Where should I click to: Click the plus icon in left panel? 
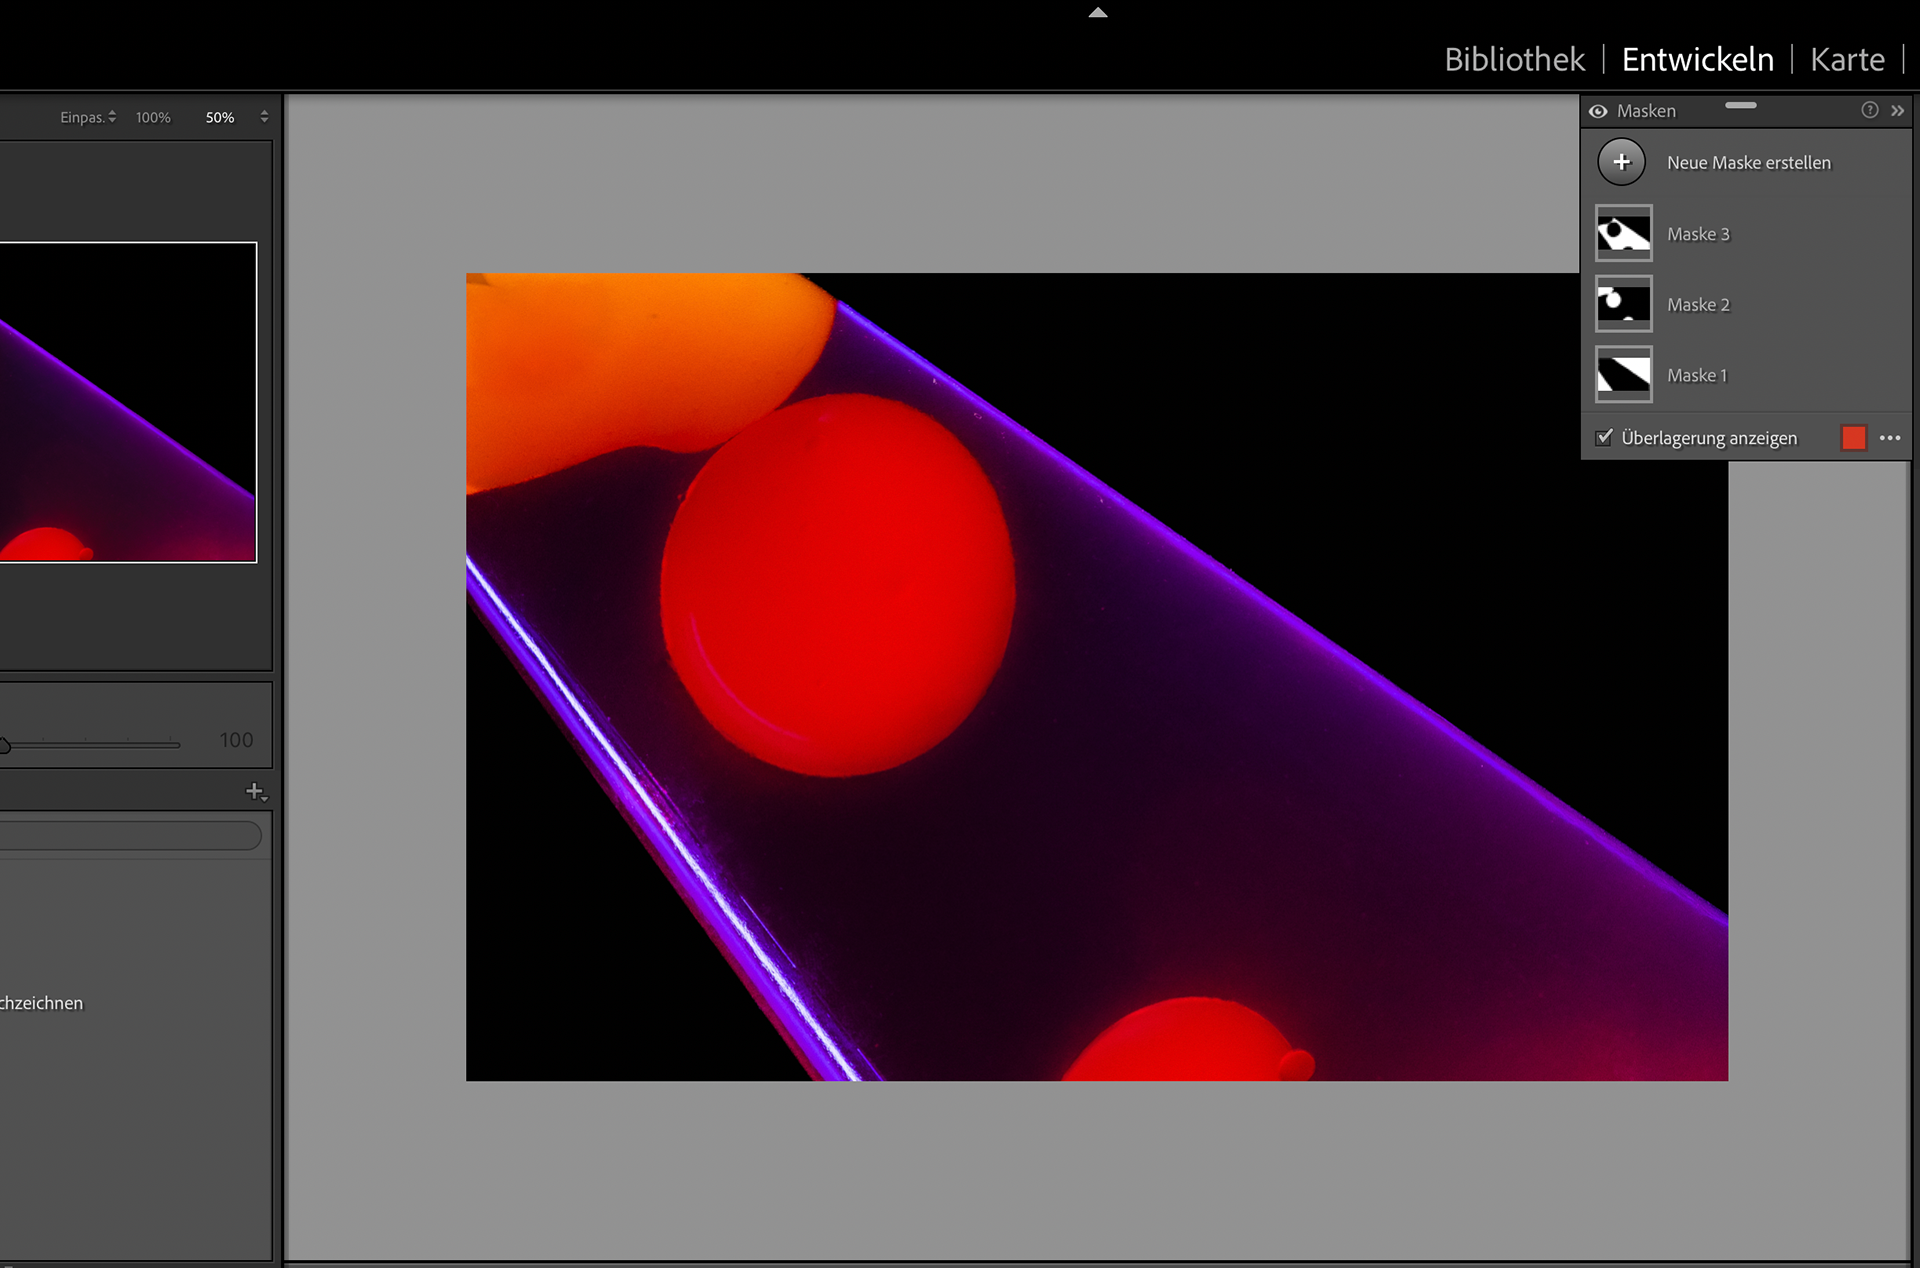(256, 792)
